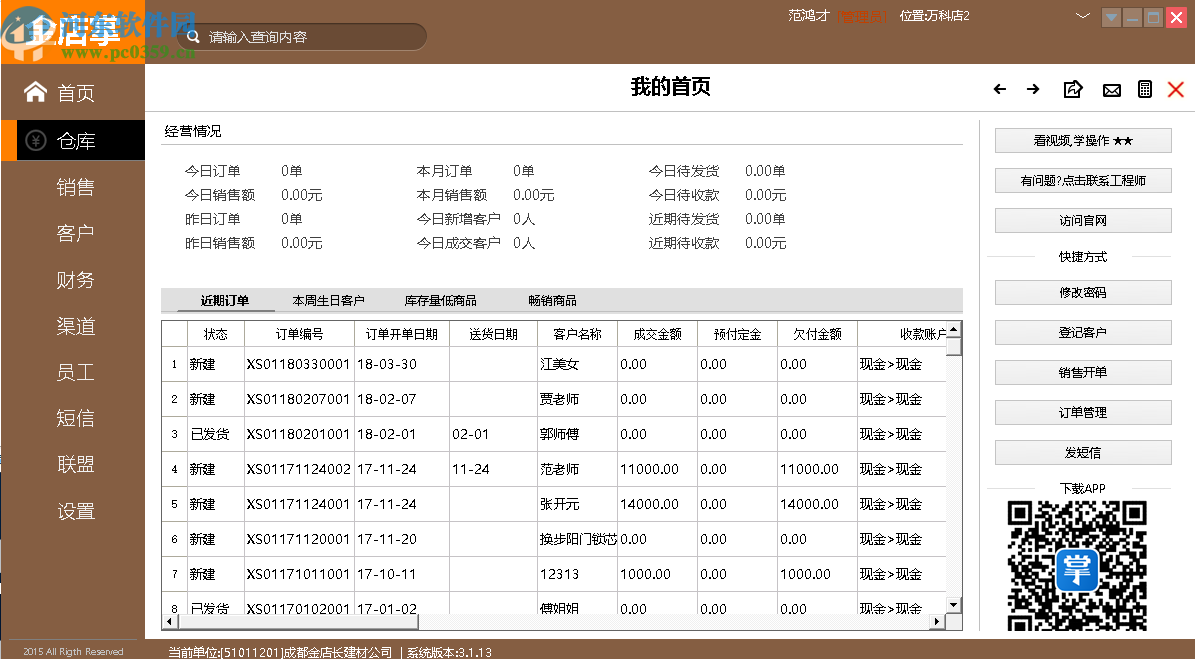
Task: Open the share/export icon above the page
Action: tap(1072, 89)
